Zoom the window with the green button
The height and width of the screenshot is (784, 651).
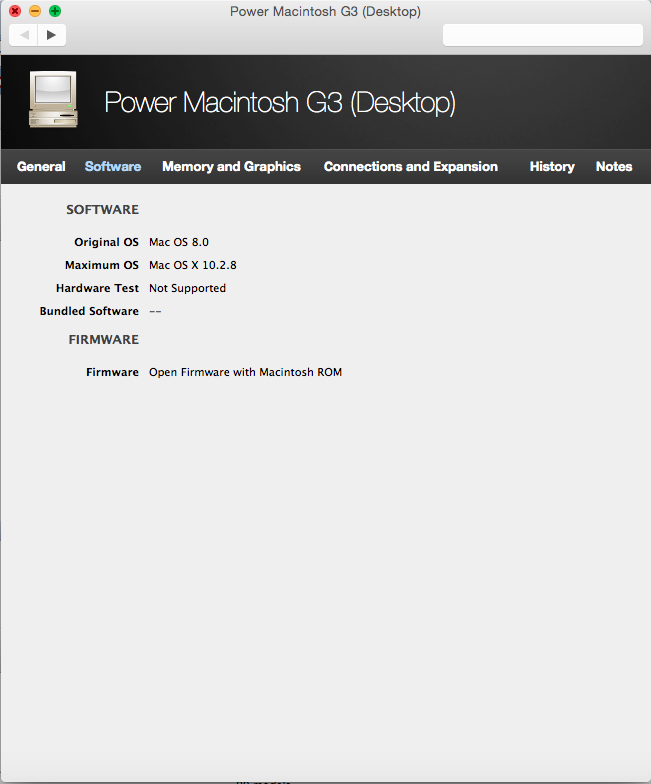point(55,10)
